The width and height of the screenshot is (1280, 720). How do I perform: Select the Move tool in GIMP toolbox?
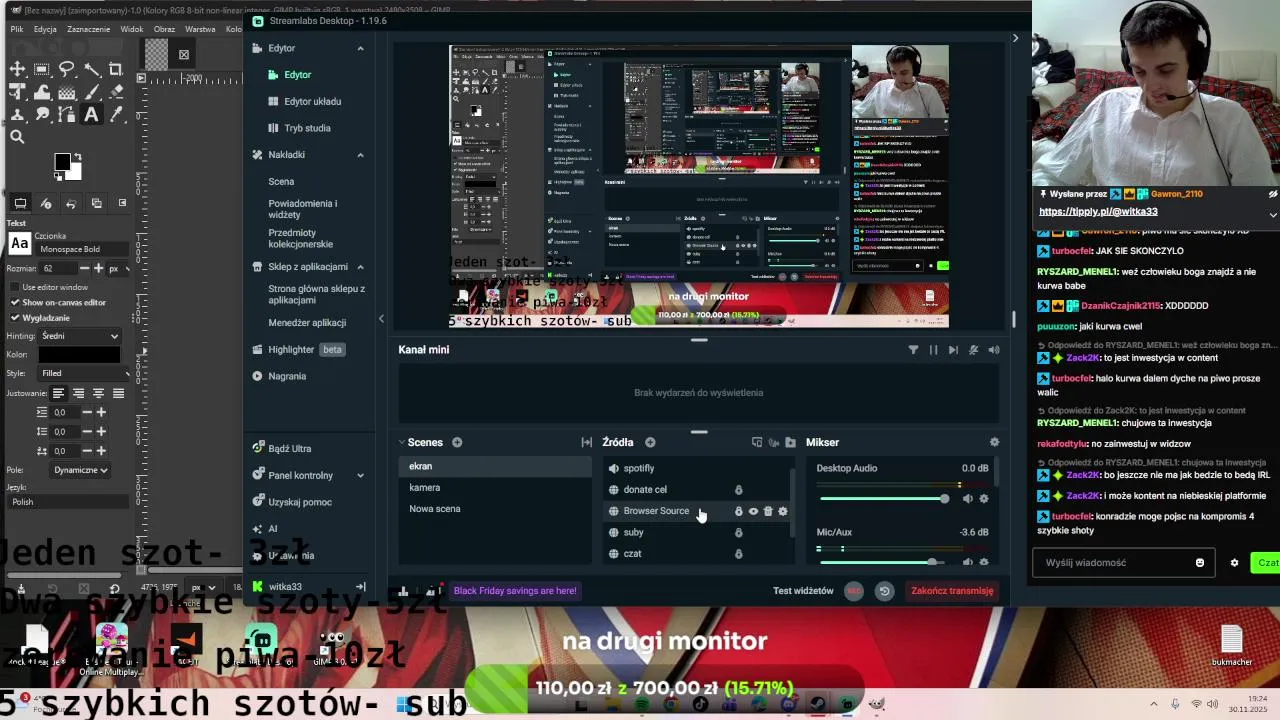17,69
